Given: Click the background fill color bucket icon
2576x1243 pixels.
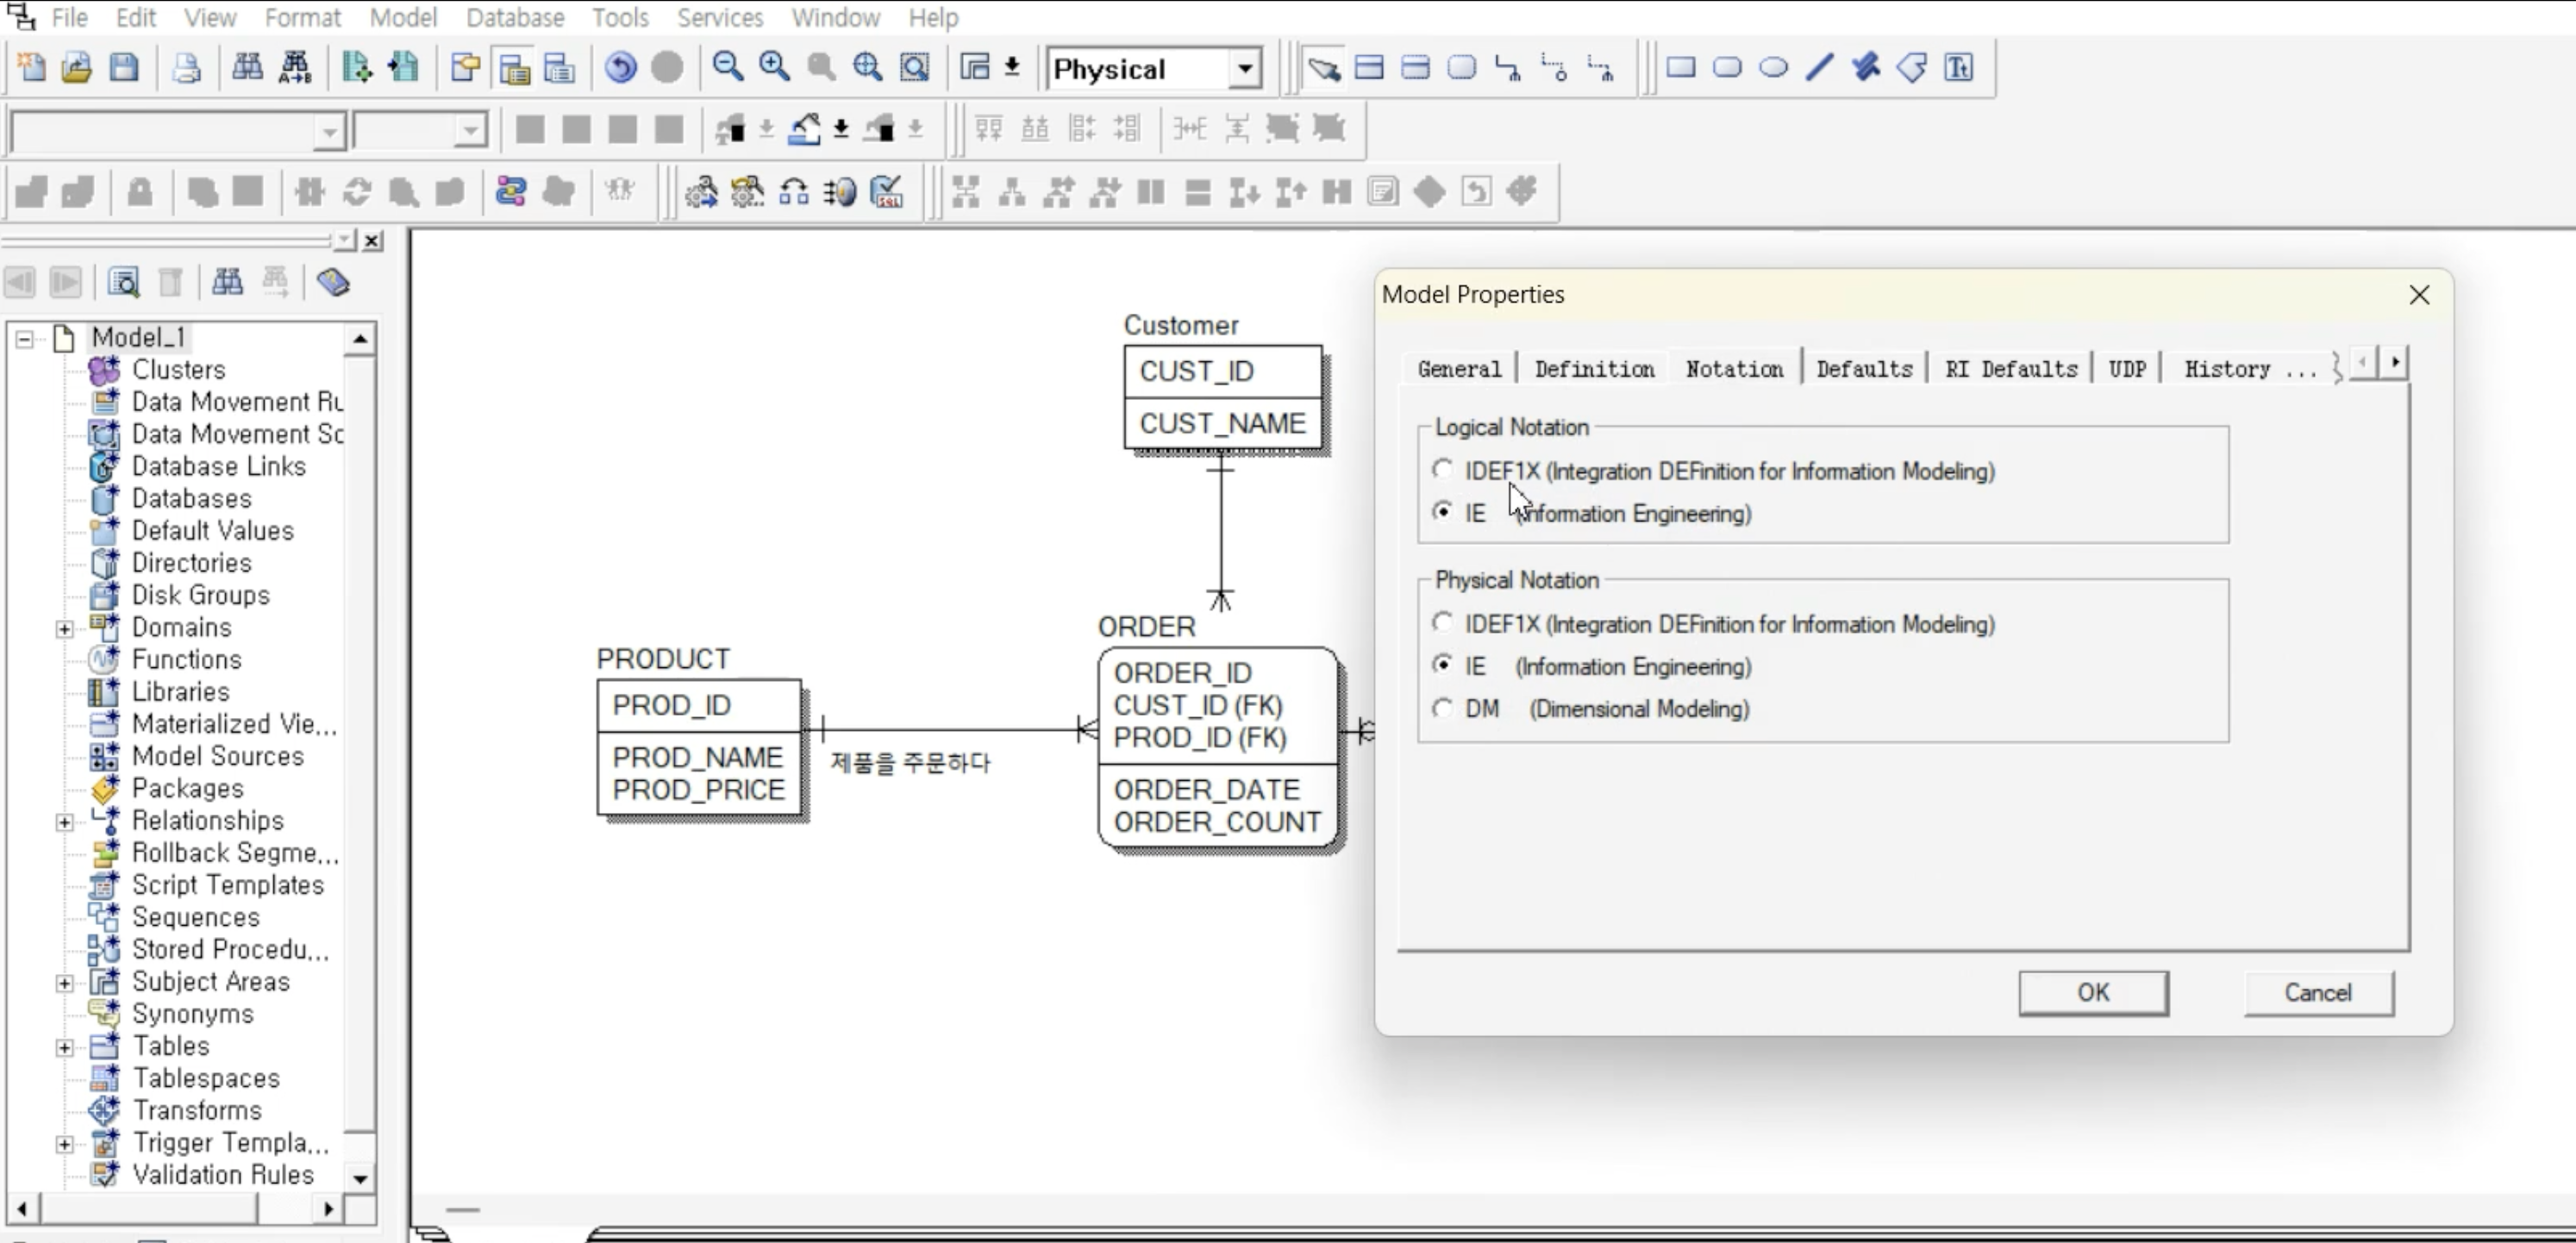Looking at the screenshot, I should [804, 129].
